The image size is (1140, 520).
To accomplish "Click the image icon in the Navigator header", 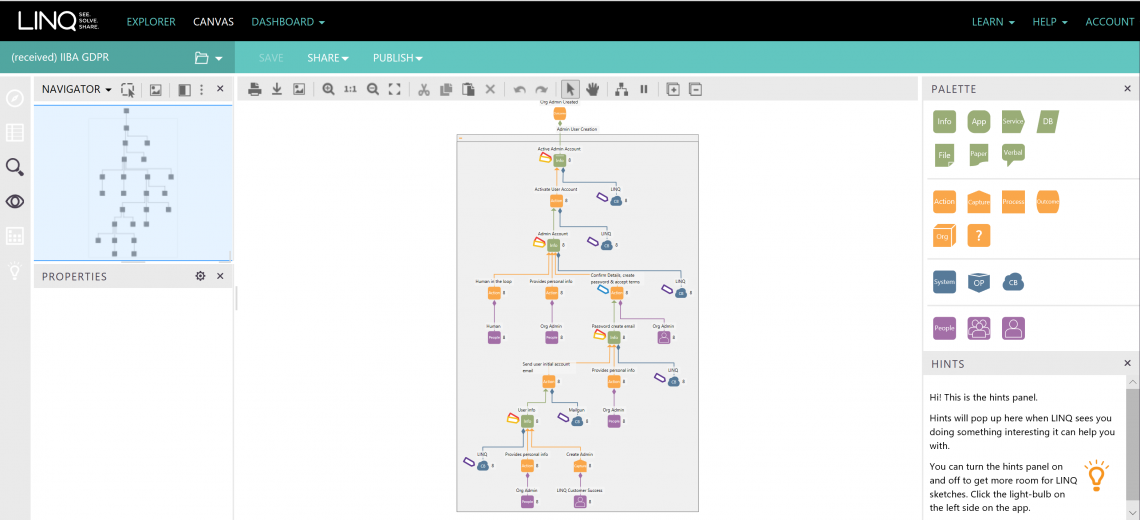I will 156,89.
